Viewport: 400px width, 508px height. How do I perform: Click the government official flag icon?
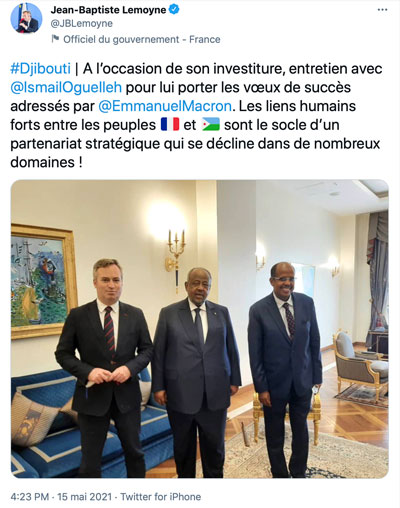pyautogui.click(x=55, y=39)
